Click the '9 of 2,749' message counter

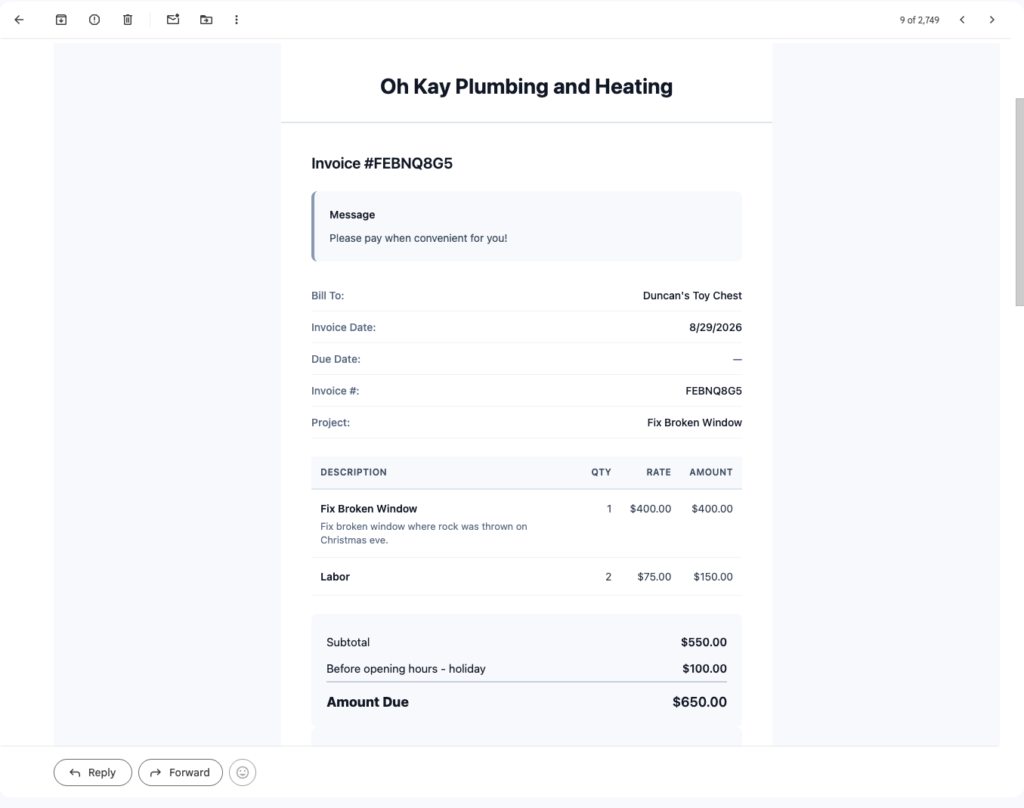(x=919, y=20)
